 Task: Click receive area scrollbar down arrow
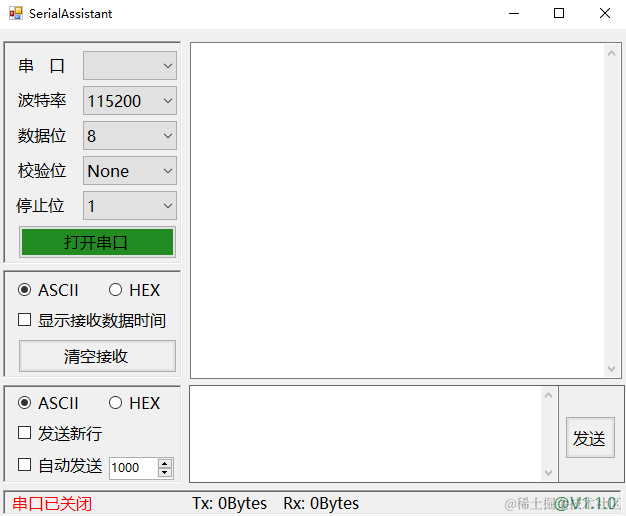tap(611, 368)
